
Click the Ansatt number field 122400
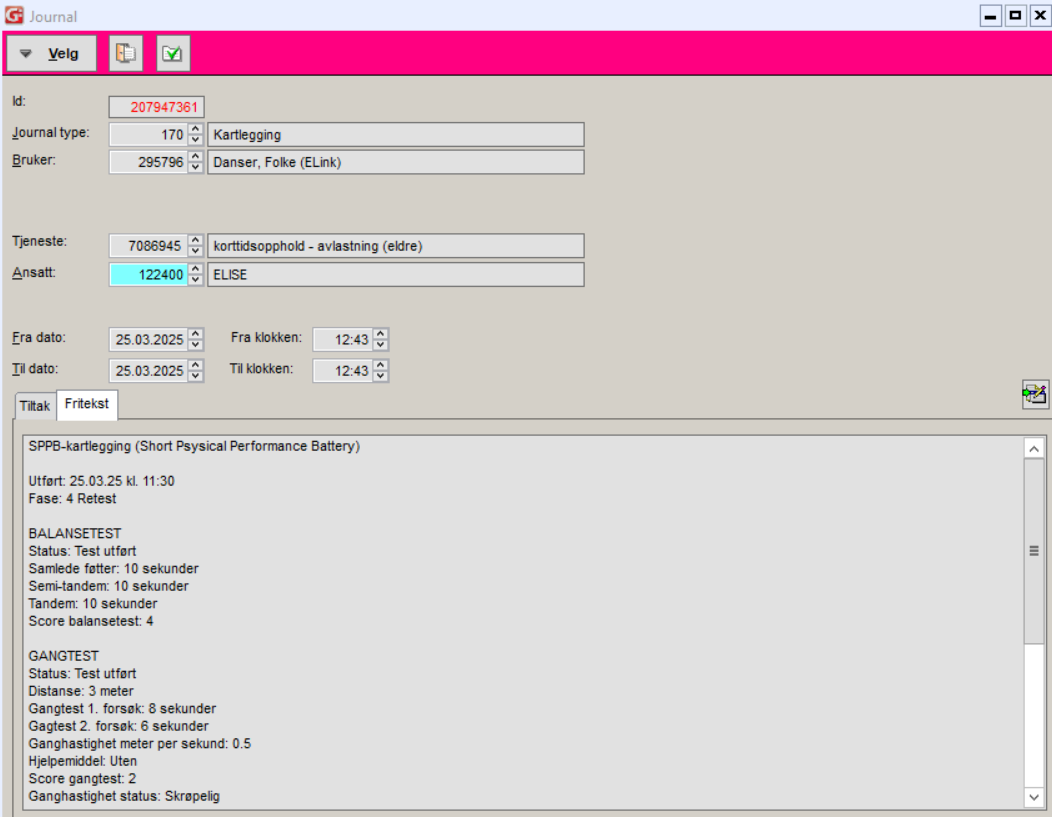[x=148, y=274]
